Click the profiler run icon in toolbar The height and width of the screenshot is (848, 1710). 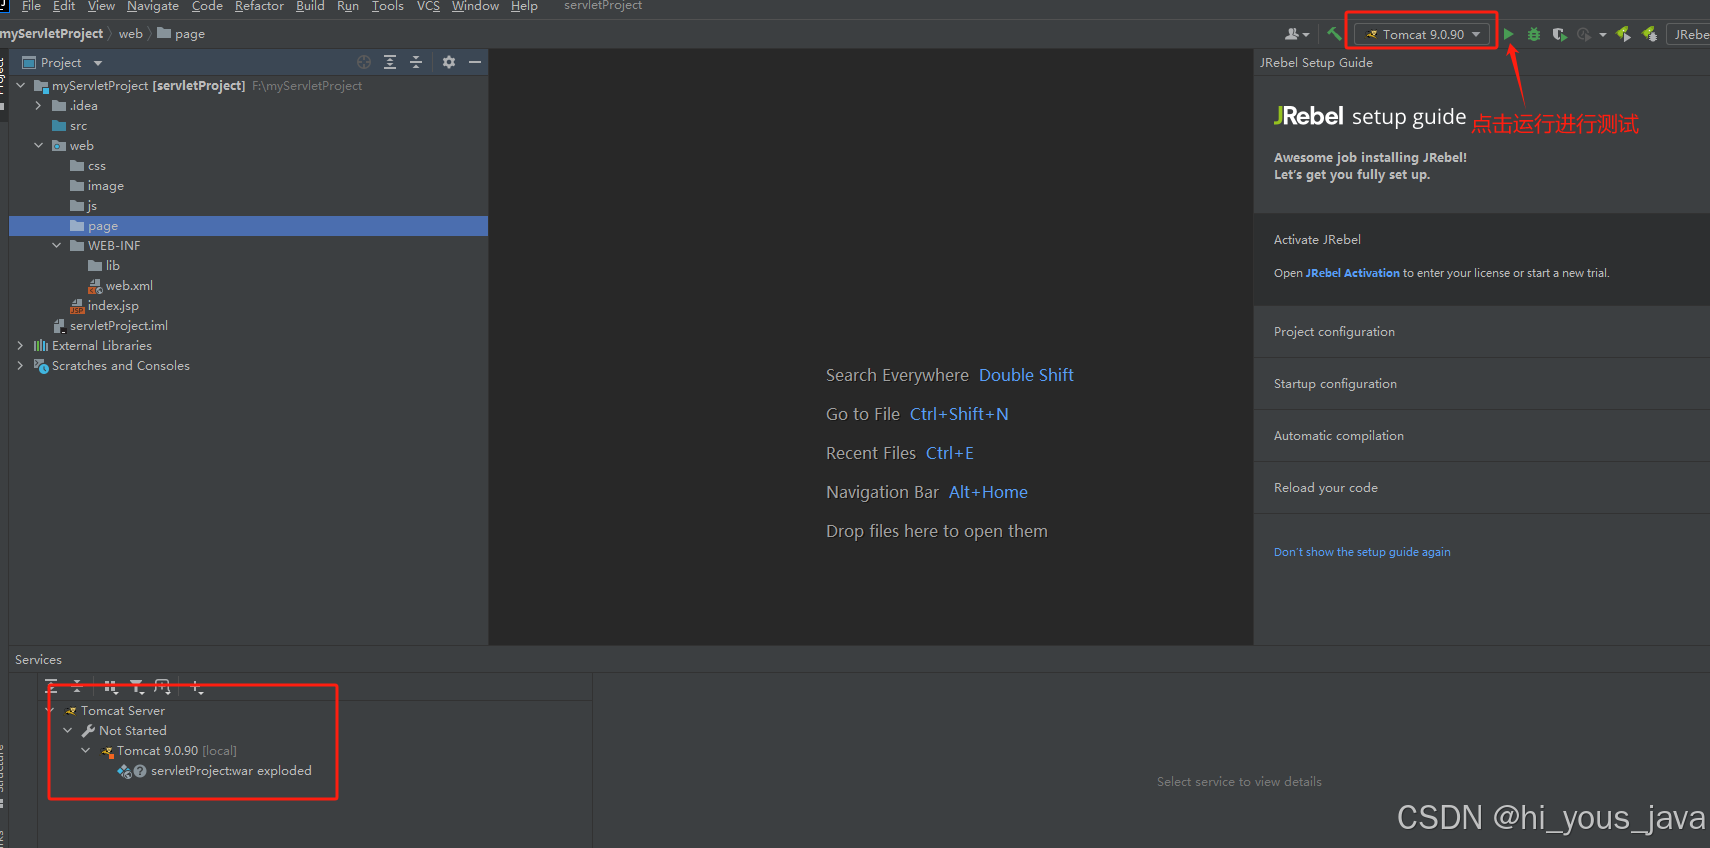point(1584,34)
